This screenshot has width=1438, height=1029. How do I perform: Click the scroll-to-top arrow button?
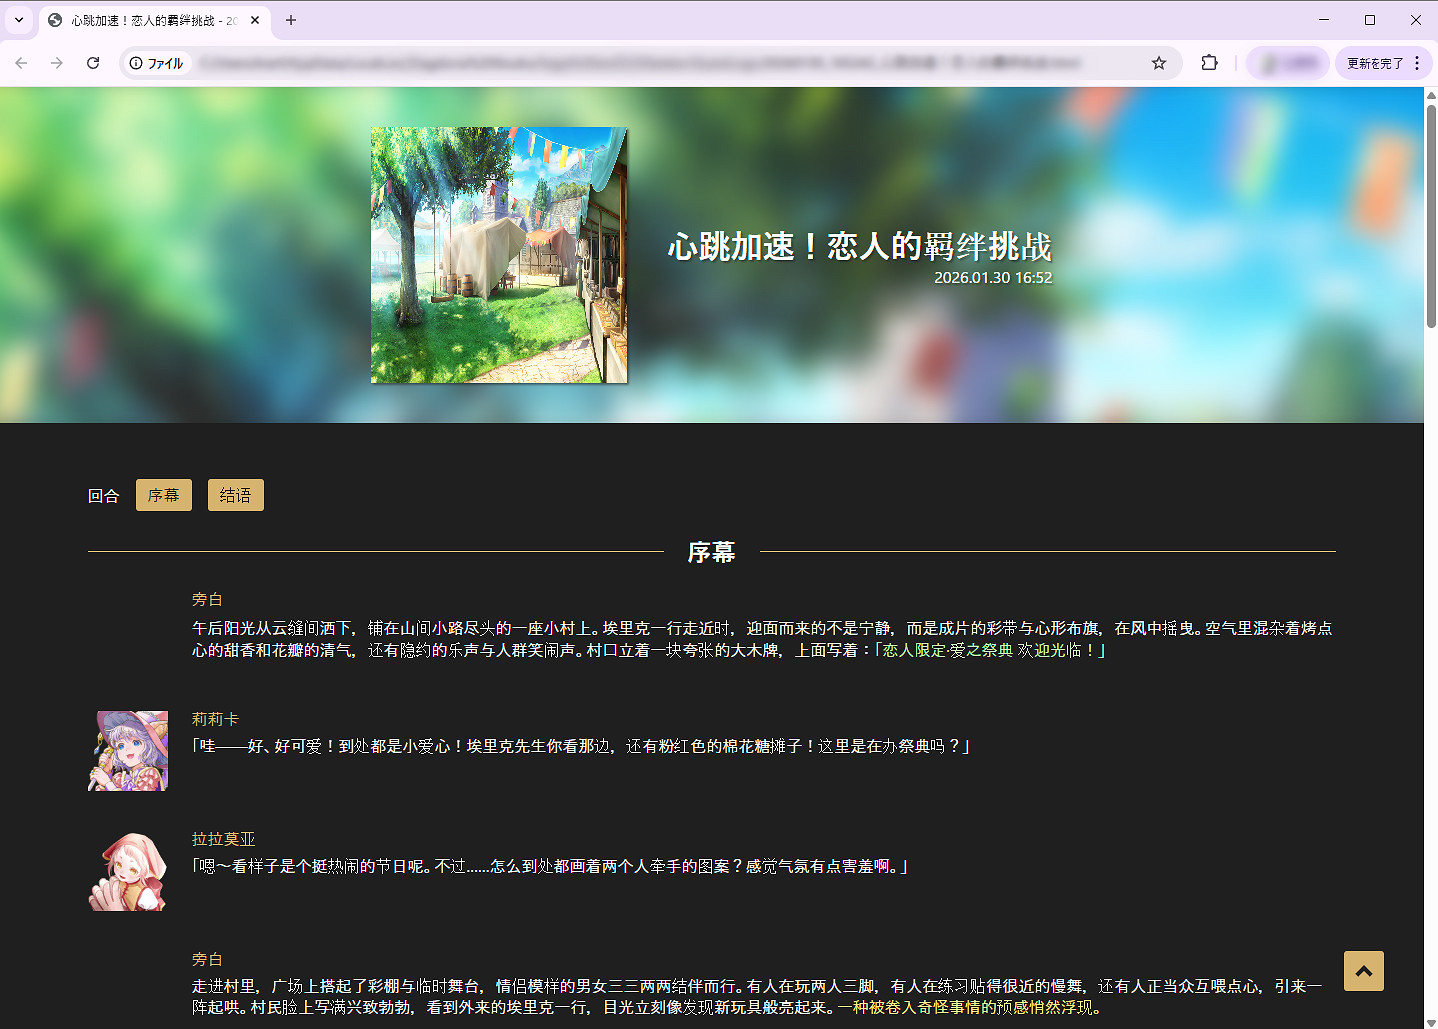[1363, 971]
